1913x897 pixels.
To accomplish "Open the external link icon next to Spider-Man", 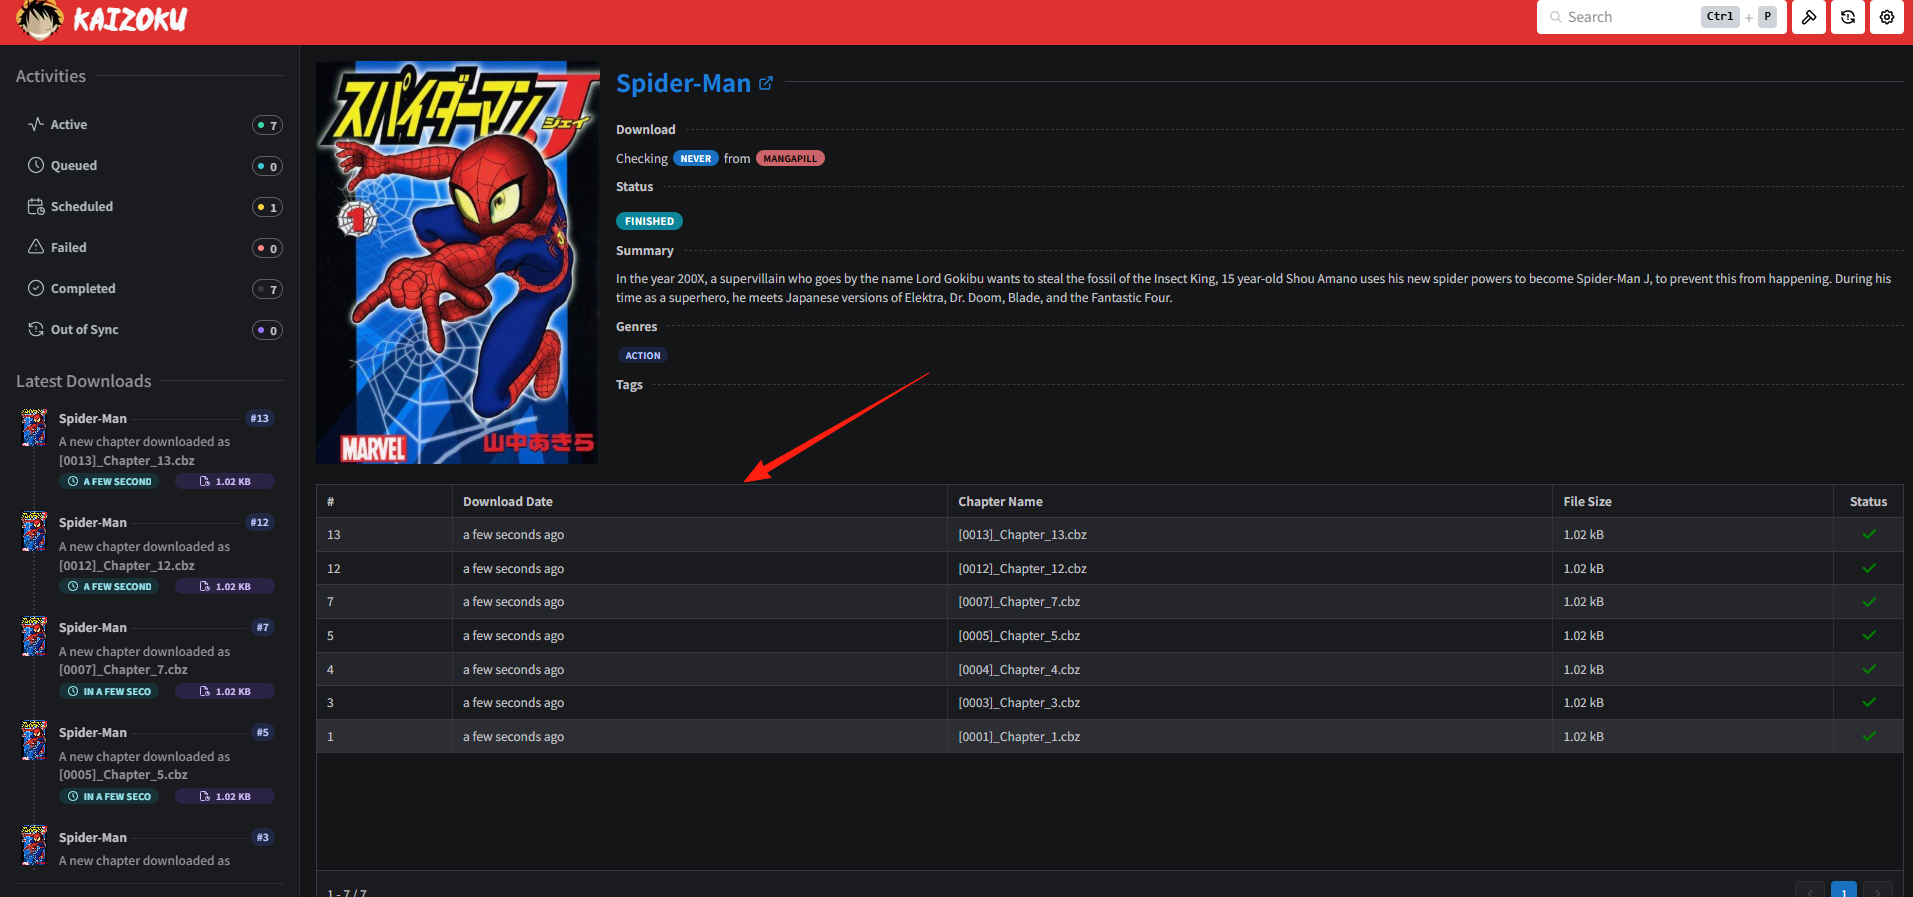I will click(x=766, y=83).
